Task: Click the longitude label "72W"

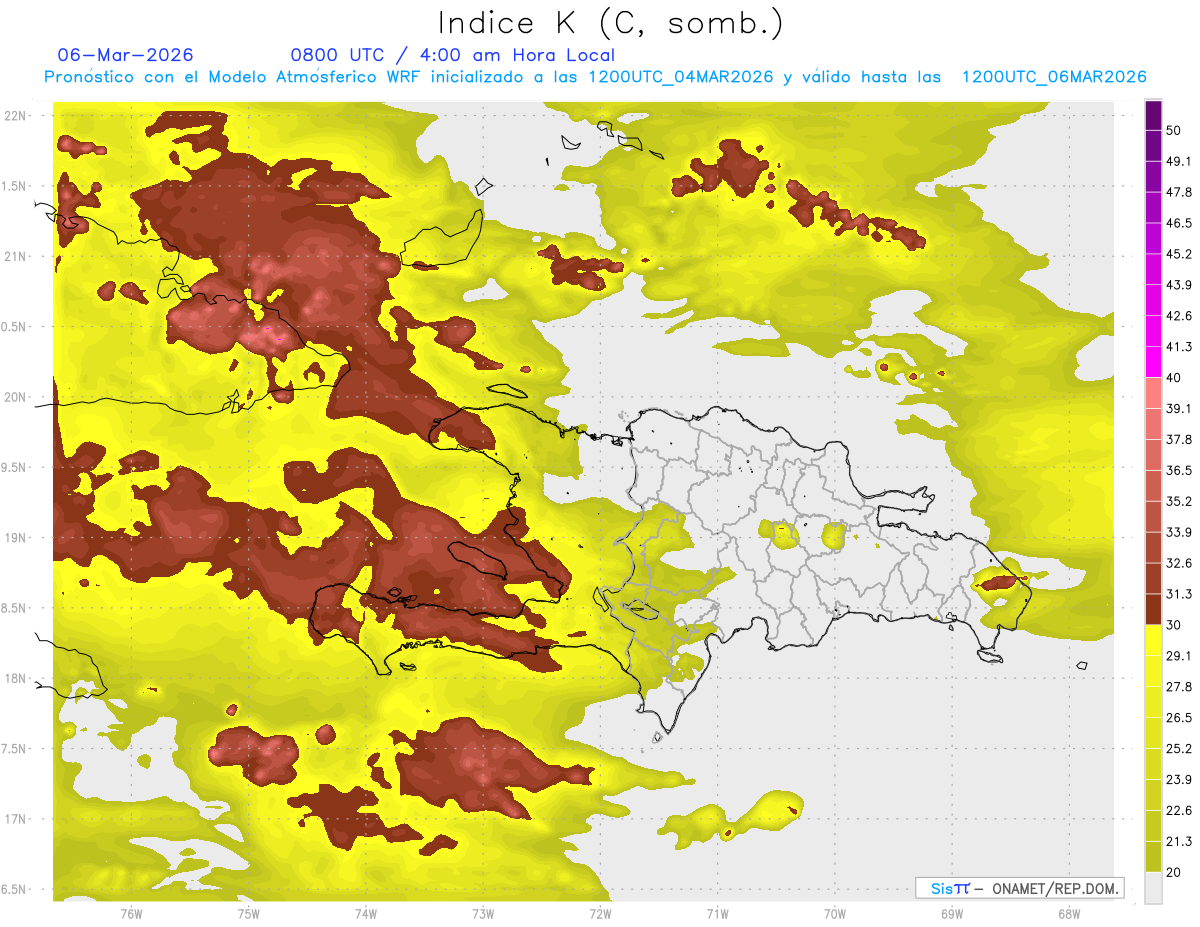Action: [x=600, y=912]
